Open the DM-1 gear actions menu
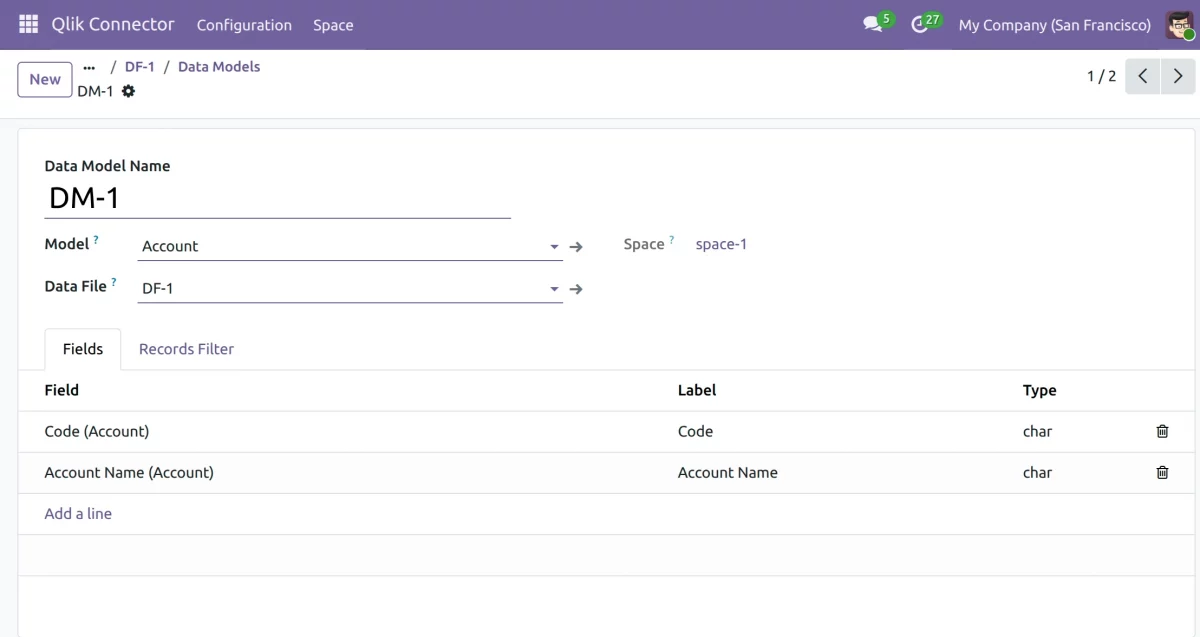This screenshot has width=1200, height=637. point(128,91)
